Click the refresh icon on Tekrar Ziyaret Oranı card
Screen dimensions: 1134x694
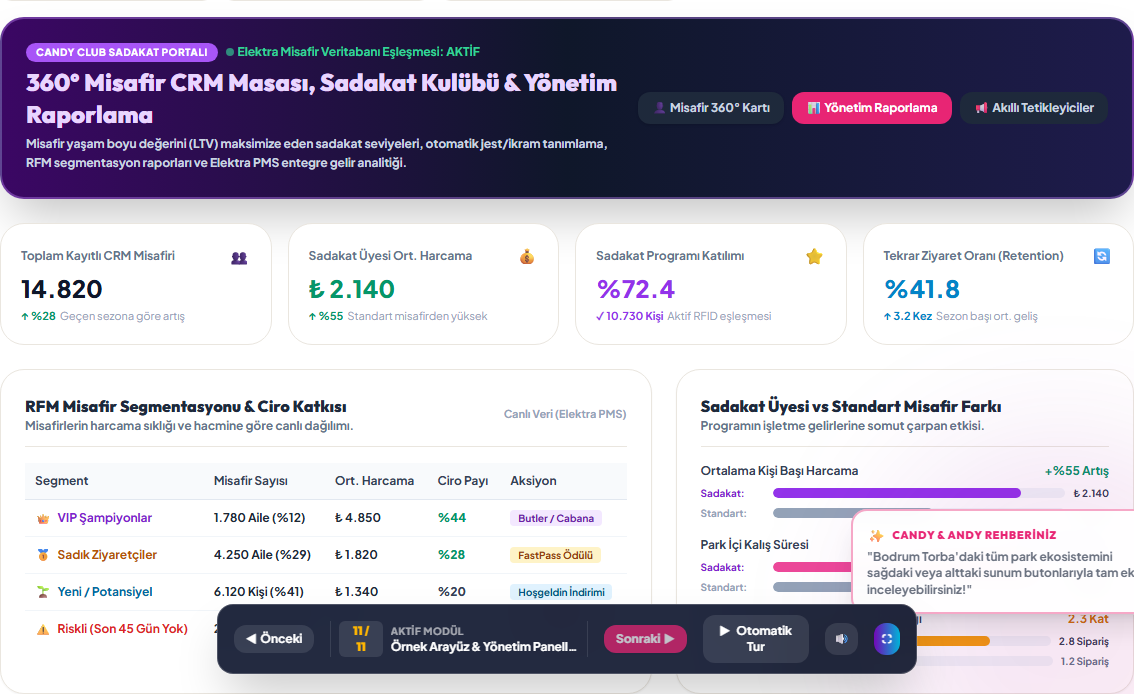(x=1101, y=256)
